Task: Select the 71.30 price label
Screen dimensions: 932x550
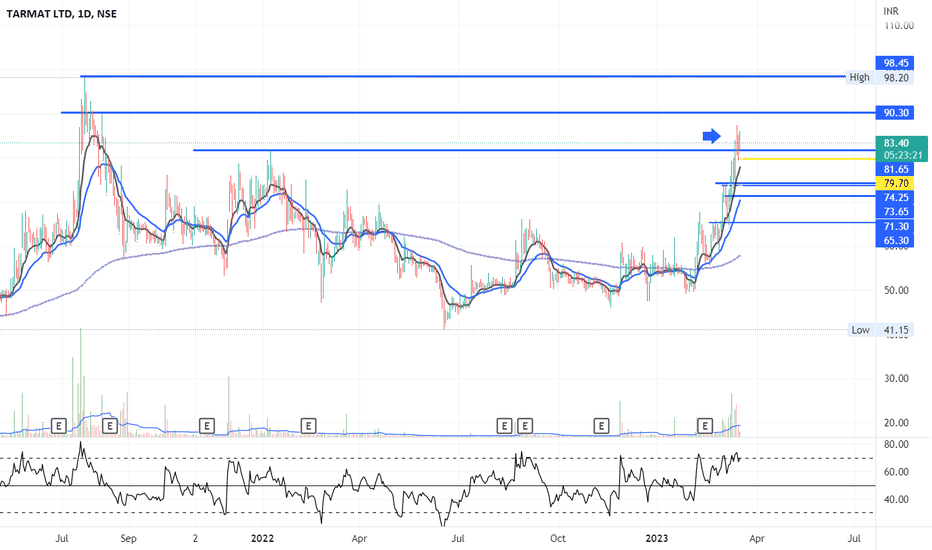Action: click(x=895, y=227)
